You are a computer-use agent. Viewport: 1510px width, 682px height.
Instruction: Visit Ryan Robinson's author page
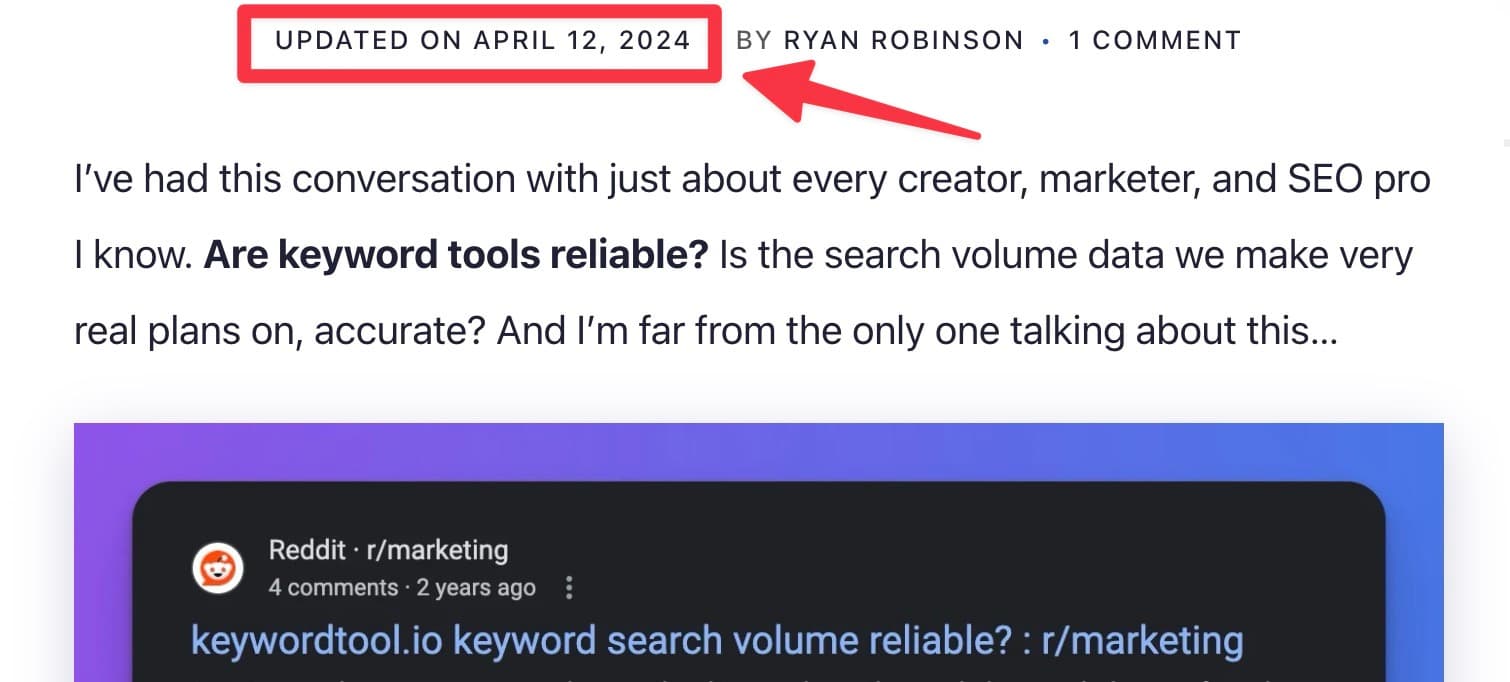click(904, 40)
